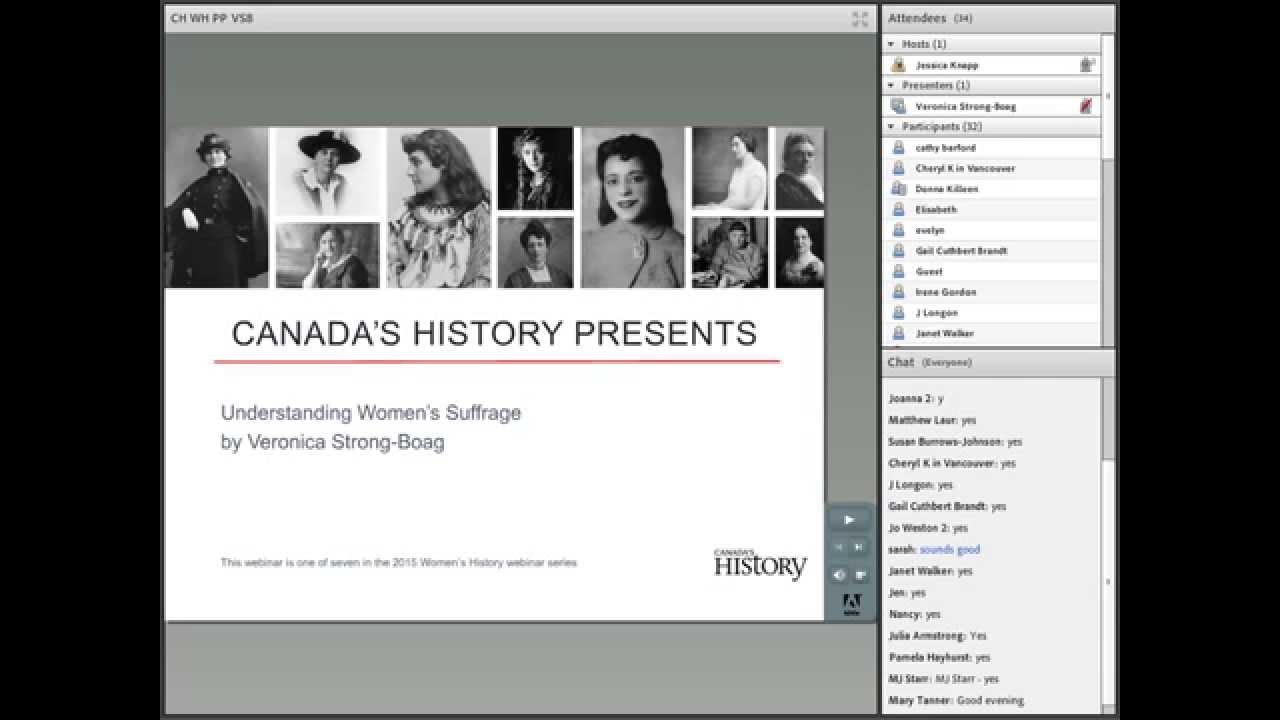Click Jessica Knapp's status icon on the right
Screen dimensions: 1280x720
1086,65
